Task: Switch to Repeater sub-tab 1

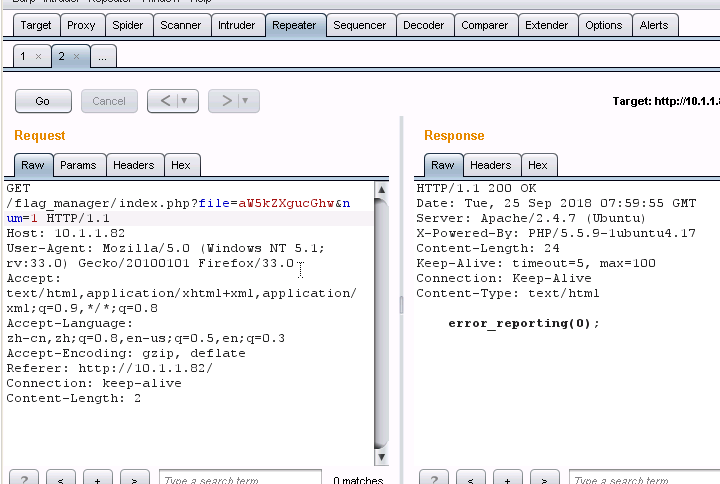Action: [23, 56]
